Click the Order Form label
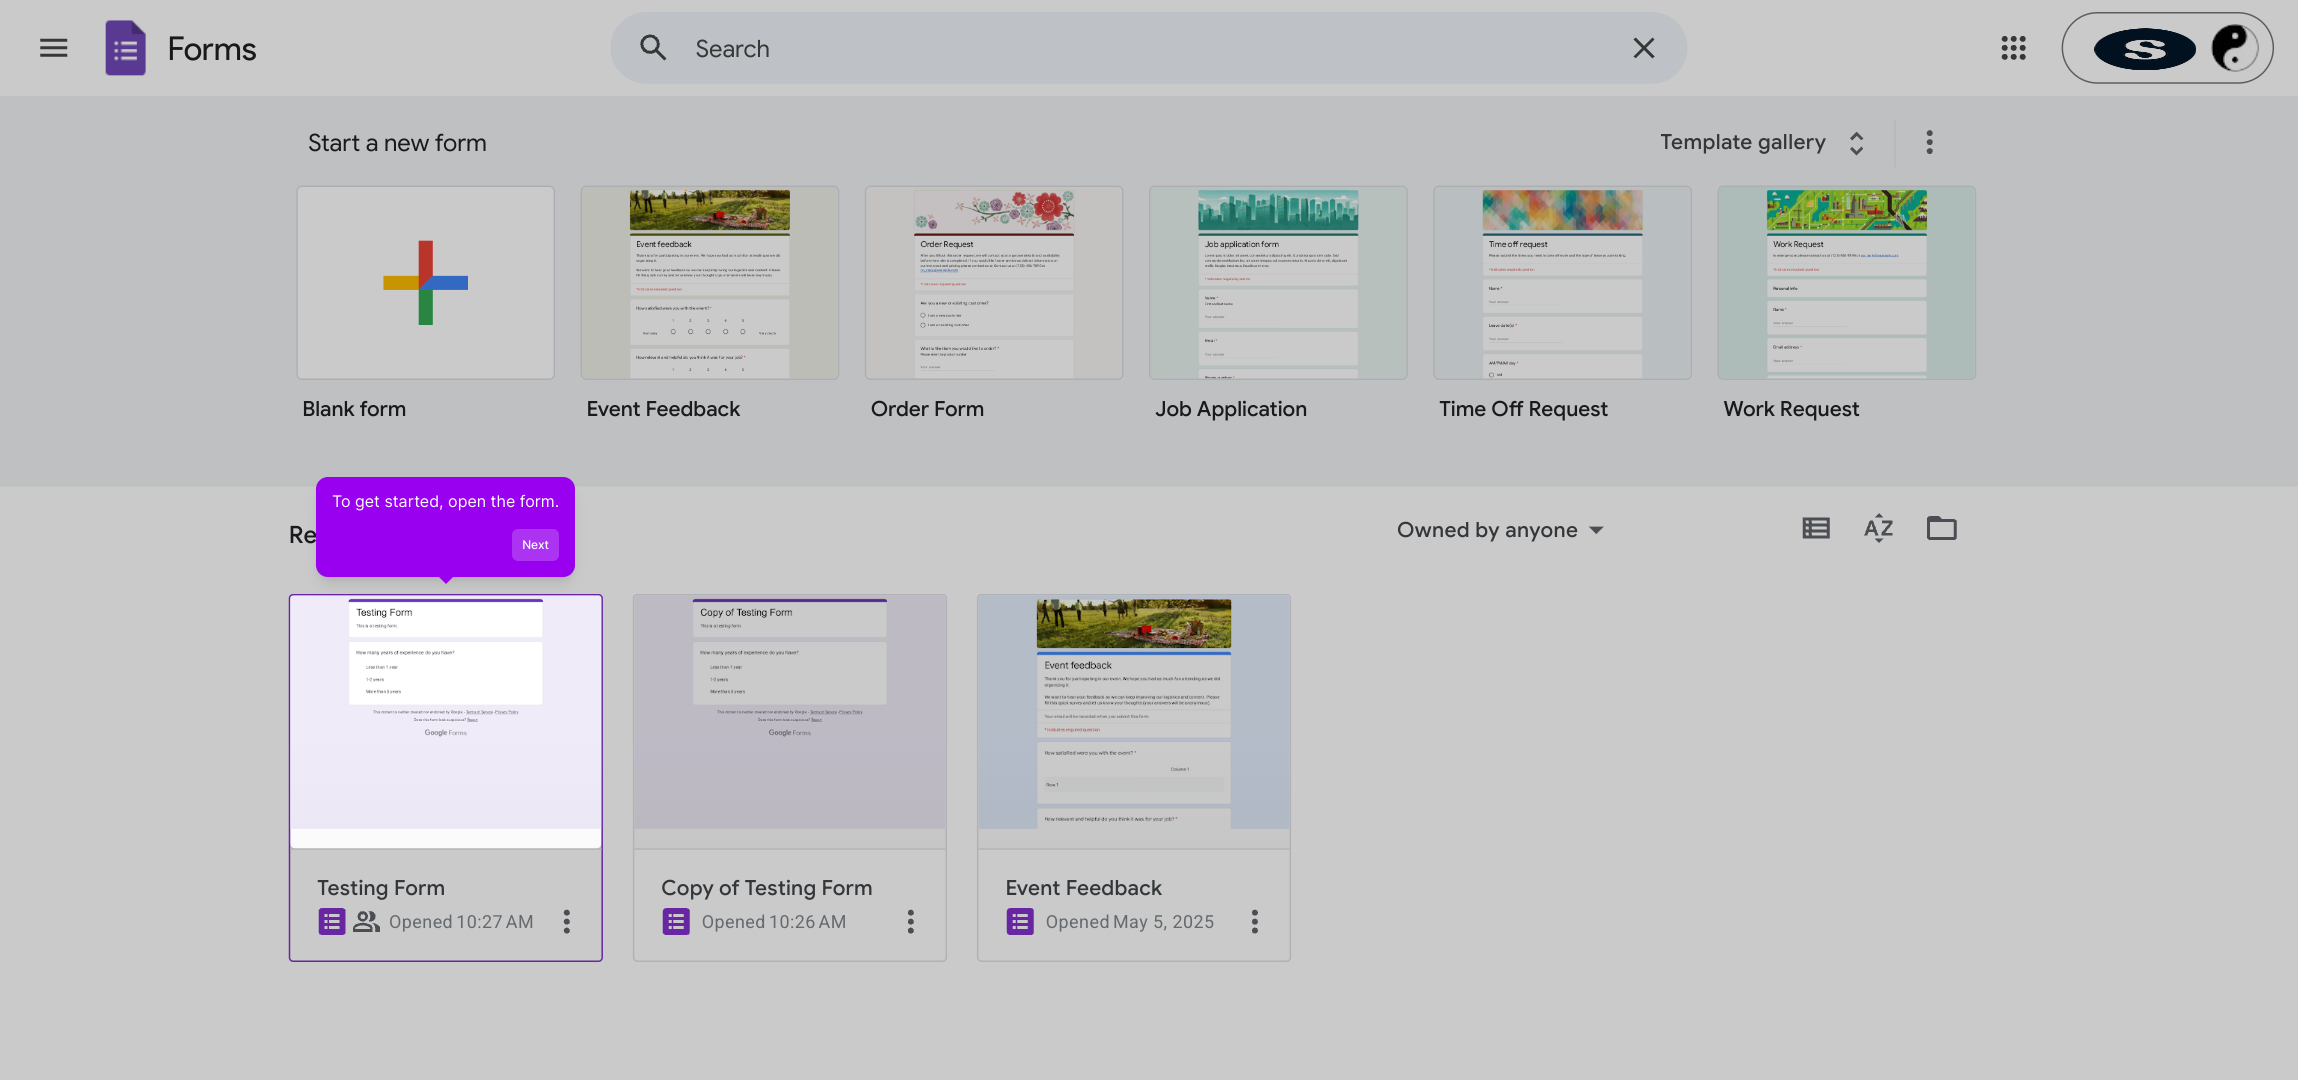 click(927, 409)
